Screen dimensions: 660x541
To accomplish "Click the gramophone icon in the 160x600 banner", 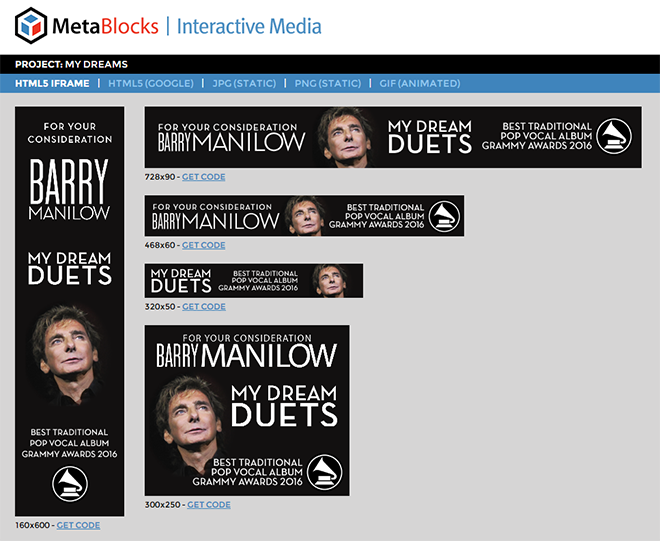I will (x=70, y=484).
